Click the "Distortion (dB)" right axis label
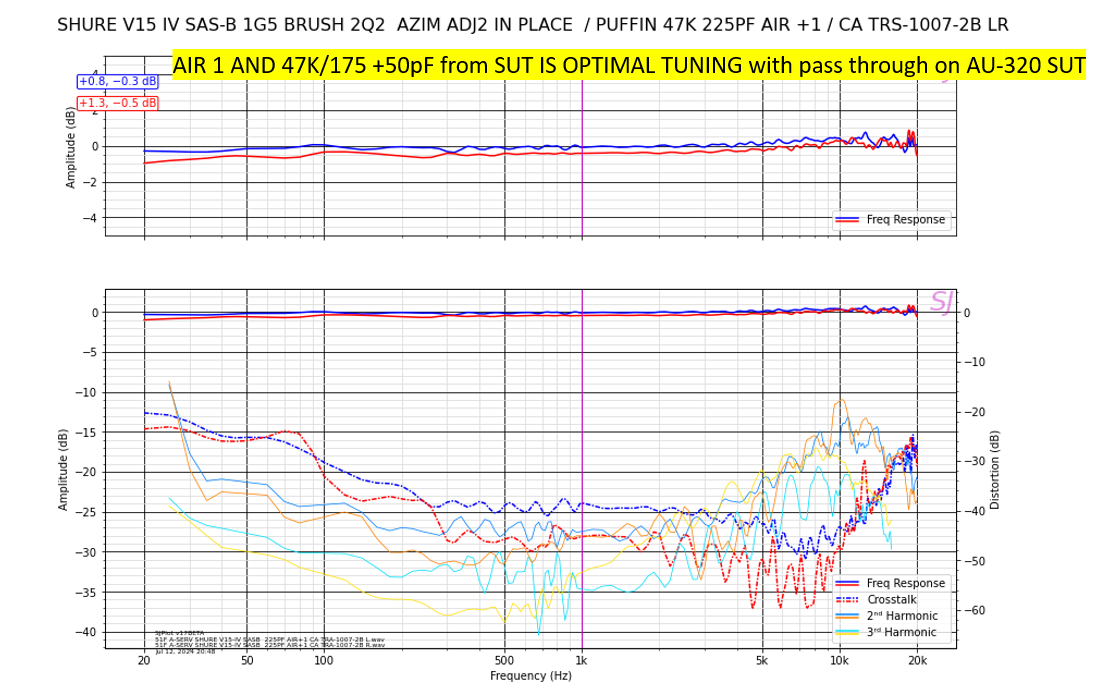Image resolution: width=1105 pixels, height=691 pixels. point(994,471)
